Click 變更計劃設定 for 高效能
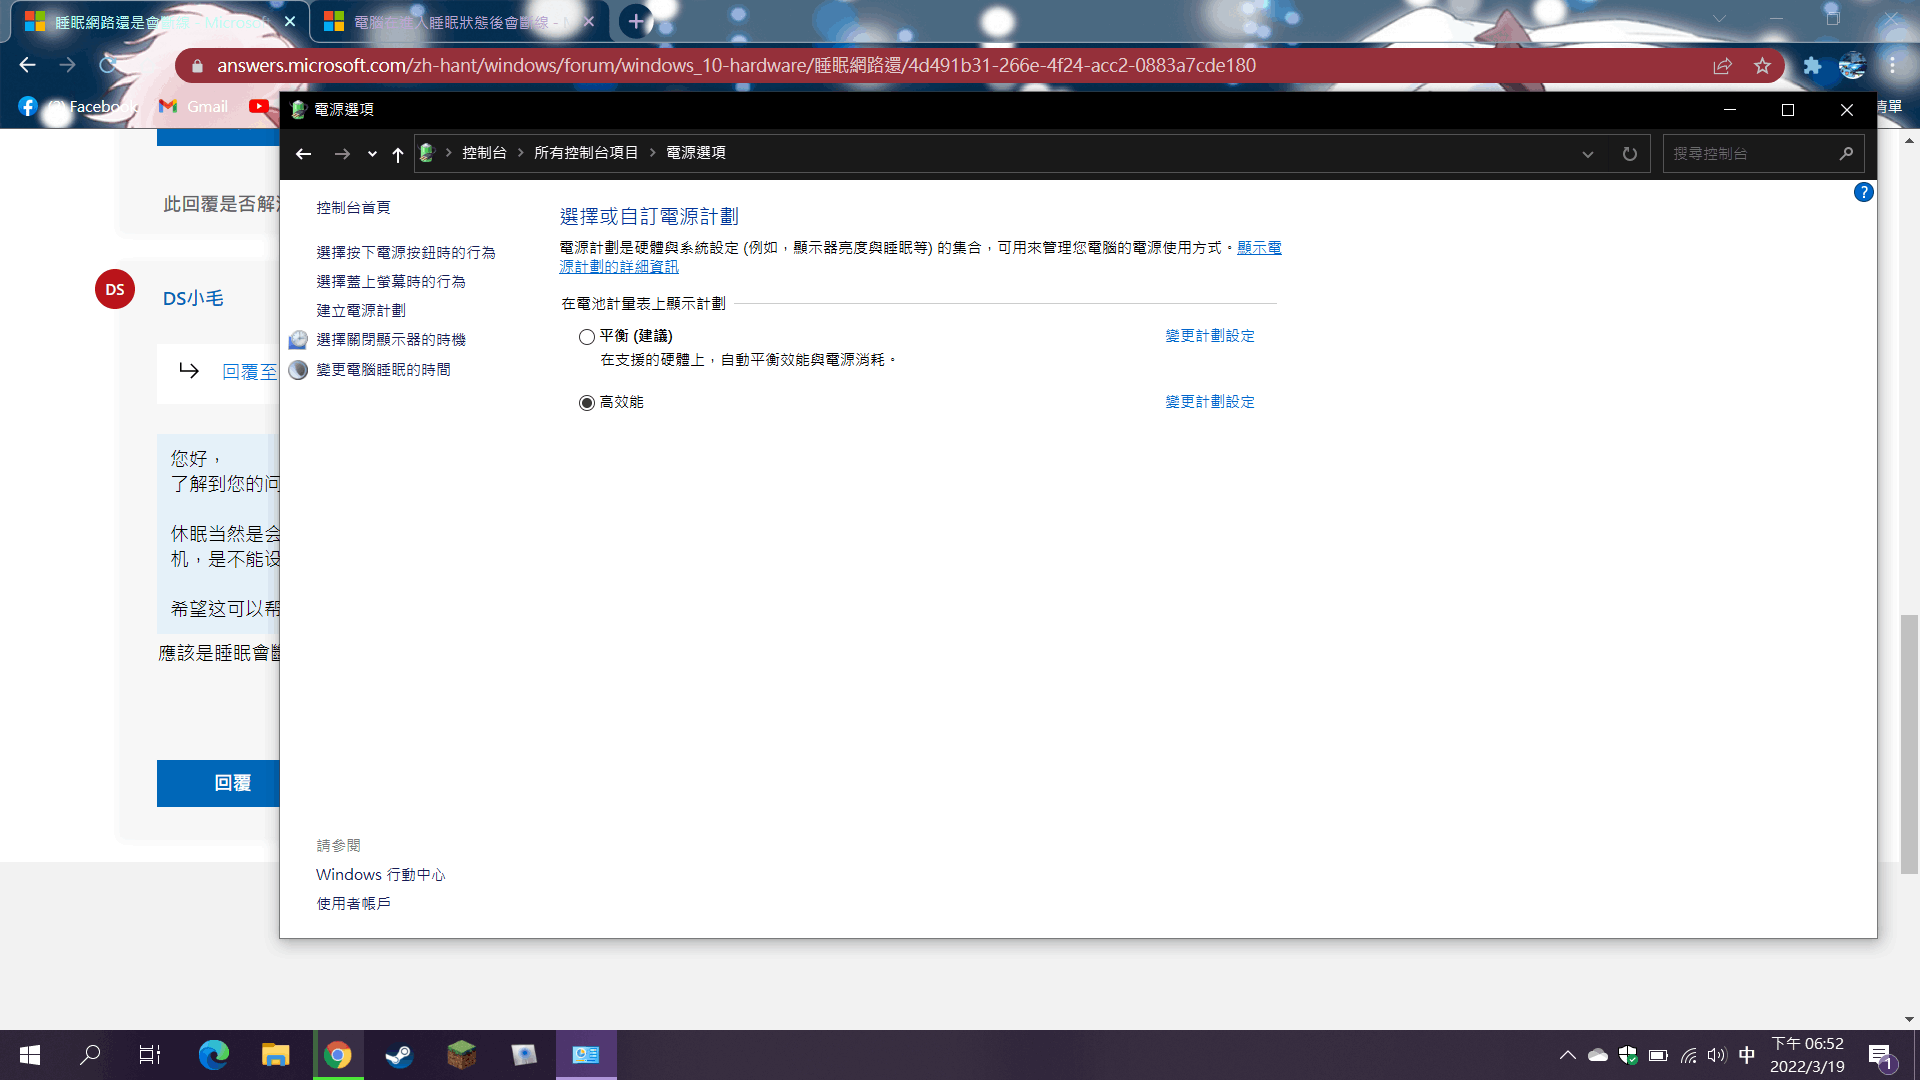1920x1080 pixels. (1209, 402)
